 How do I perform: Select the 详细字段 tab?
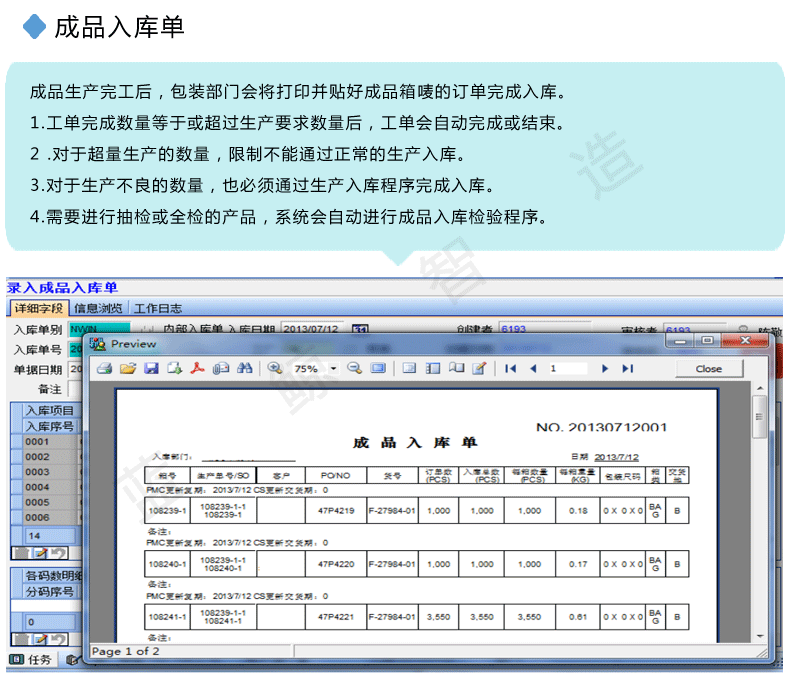coord(39,308)
